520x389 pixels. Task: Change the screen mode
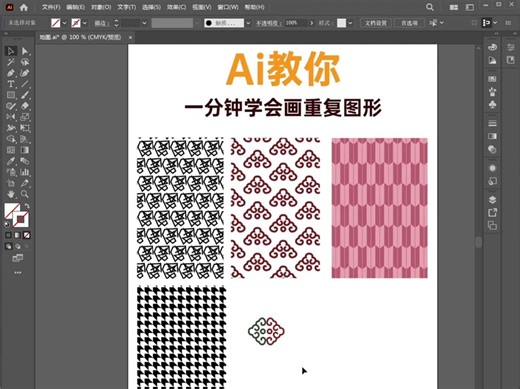pos(18,258)
